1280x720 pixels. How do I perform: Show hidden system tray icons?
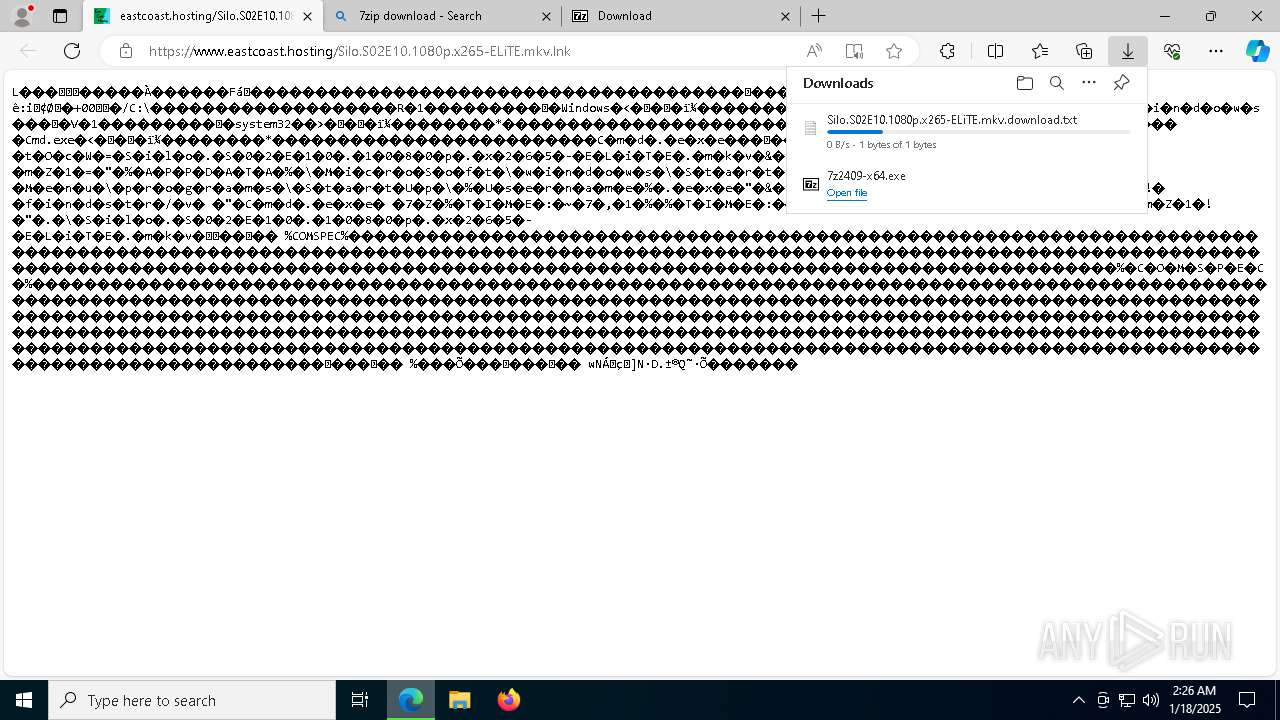coord(1078,700)
